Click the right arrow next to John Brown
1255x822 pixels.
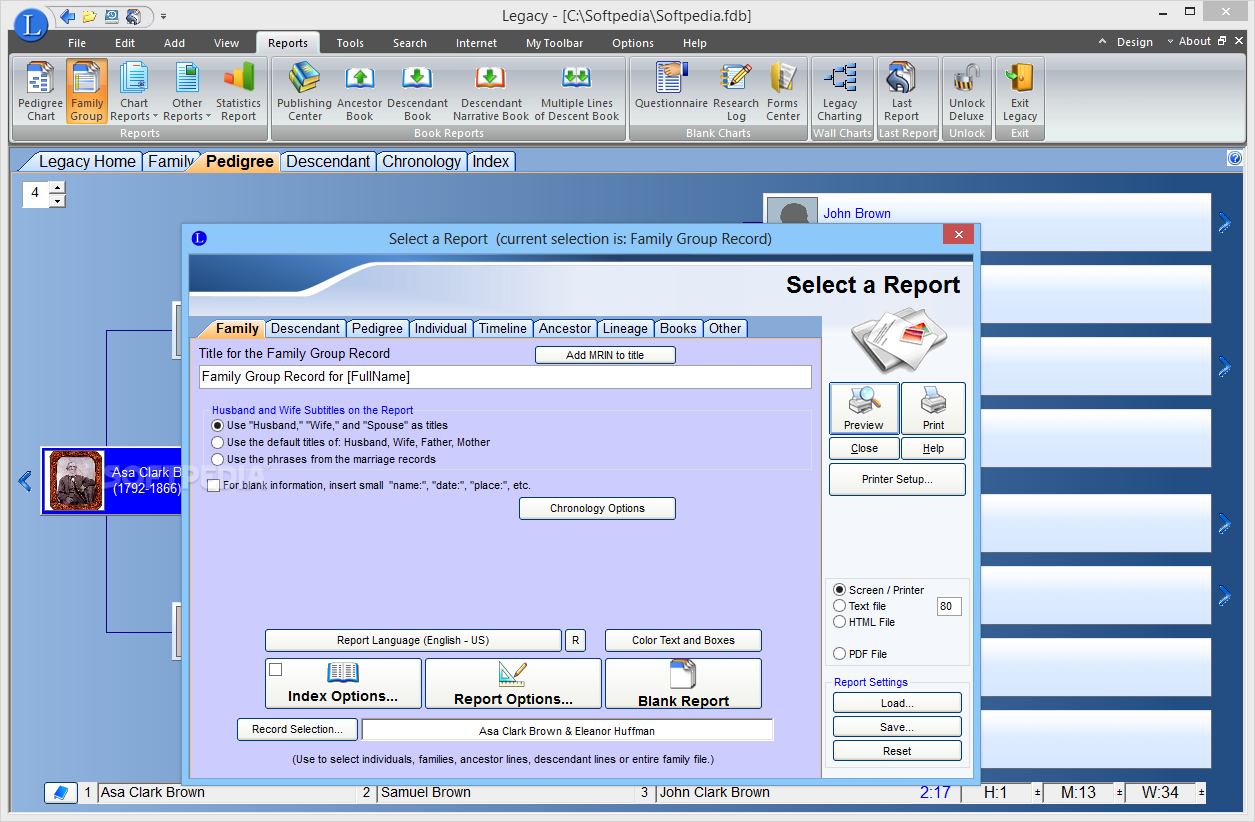(x=1225, y=223)
